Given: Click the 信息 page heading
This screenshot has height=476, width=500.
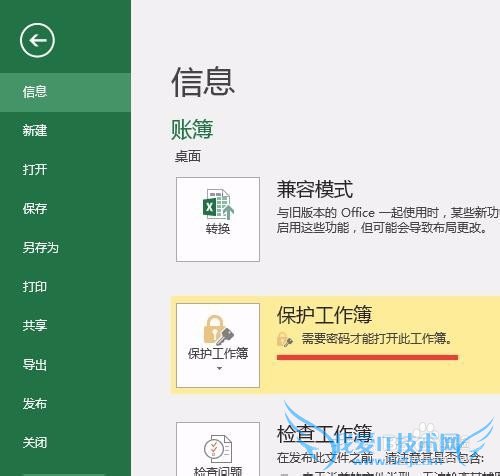Looking at the screenshot, I should pyautogui.click(x=203, y=82).
